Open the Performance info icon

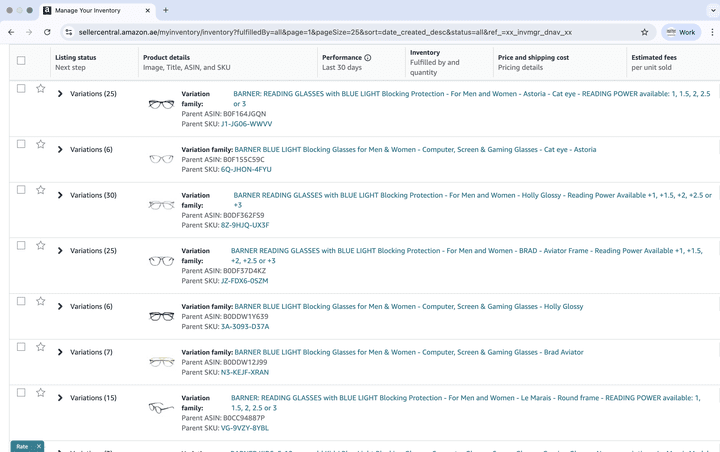[x=368, y=57]
